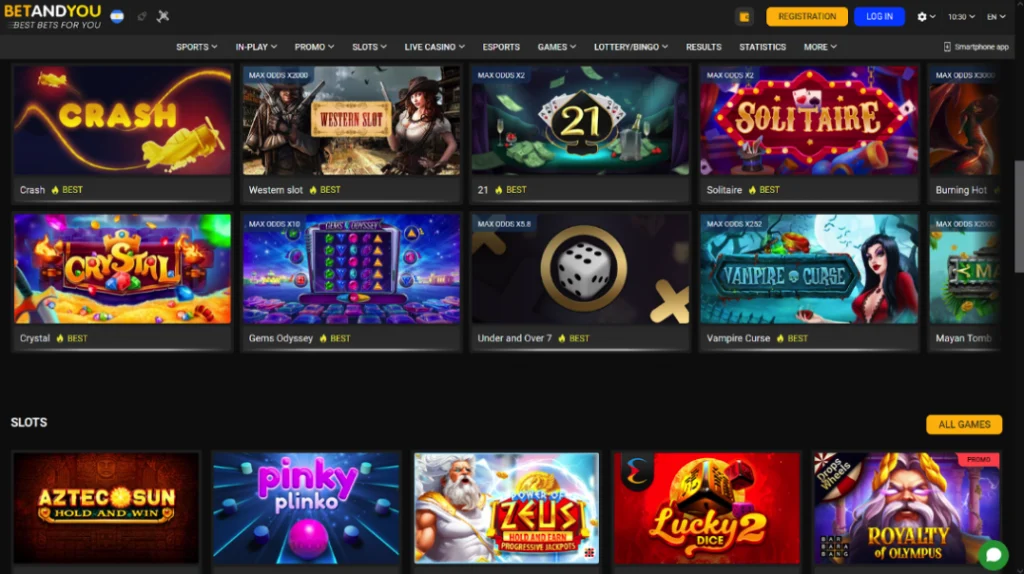Open the live chat bubble icon
Viewport: 1024px width, 574px height.
tap(993, 554)
